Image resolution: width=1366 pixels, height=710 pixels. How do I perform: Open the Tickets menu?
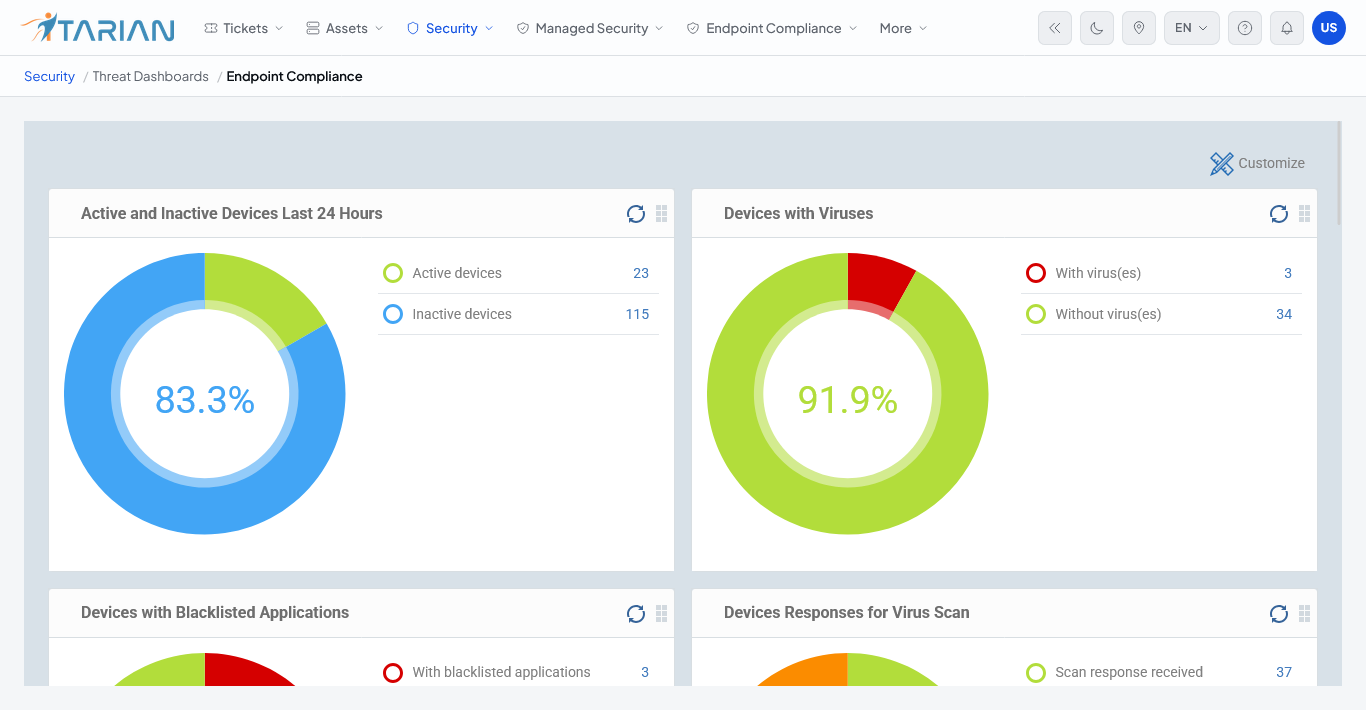coord(243,28)
